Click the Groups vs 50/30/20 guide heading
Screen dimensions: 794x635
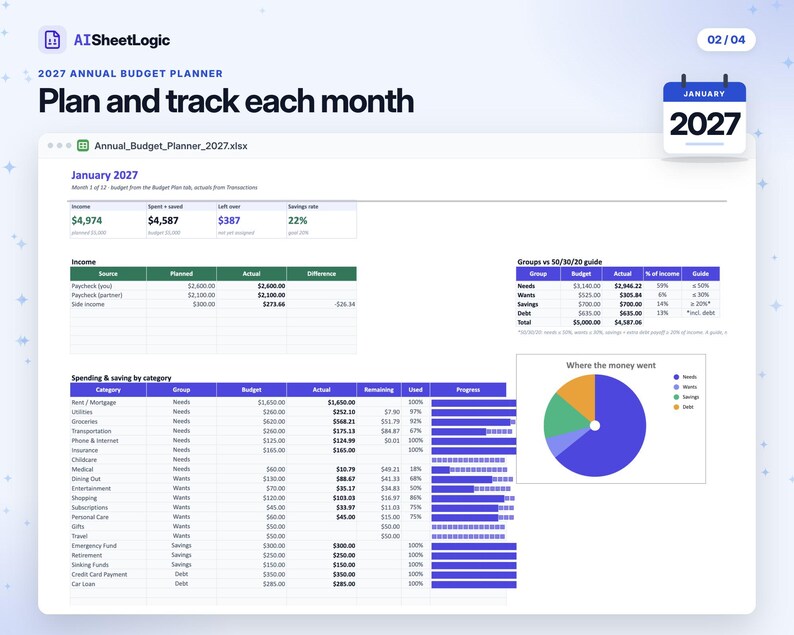pyautogui.click(x=560, y=262)
